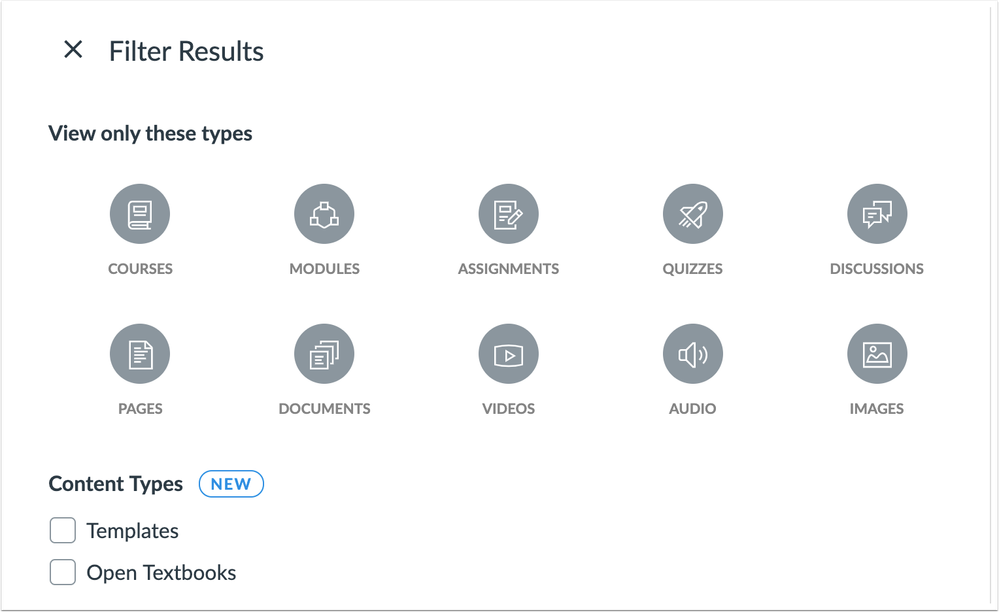Image resolution: width=999 pixels, height=612 pixels.
Task: Select the Pages filter icon
Action: (140, 353)
